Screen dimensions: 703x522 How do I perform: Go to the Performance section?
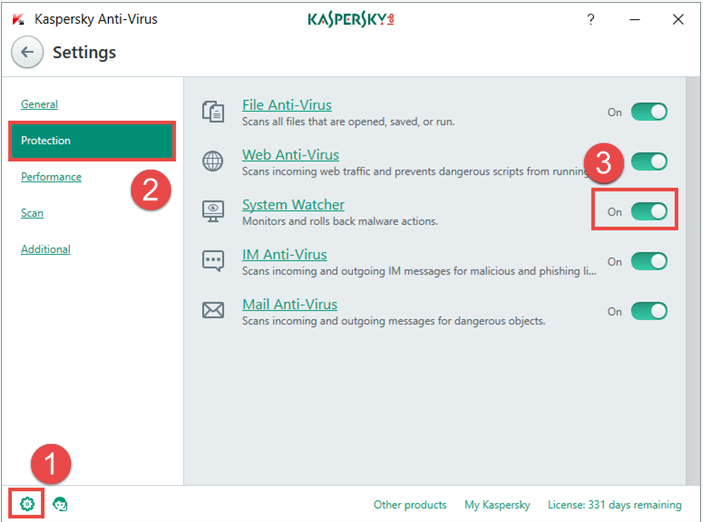click(x=51, y=177)
